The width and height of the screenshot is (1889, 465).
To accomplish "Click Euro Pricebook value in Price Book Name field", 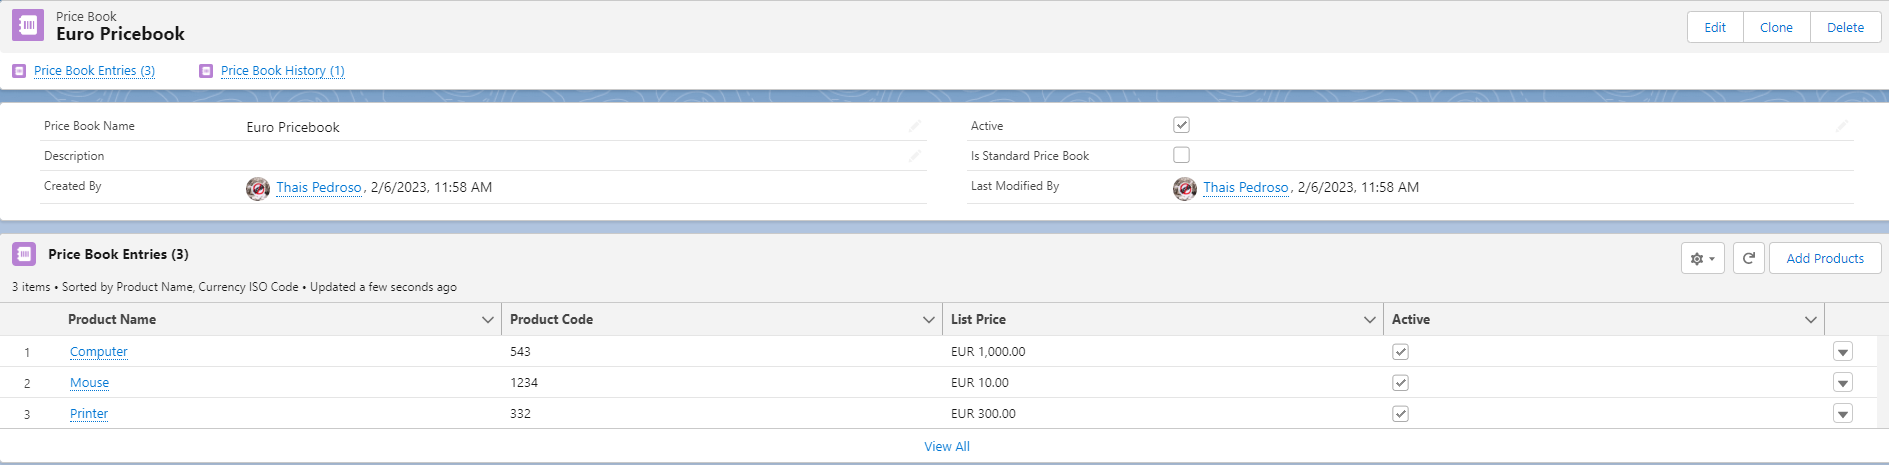I will click(x=293, y=127).
